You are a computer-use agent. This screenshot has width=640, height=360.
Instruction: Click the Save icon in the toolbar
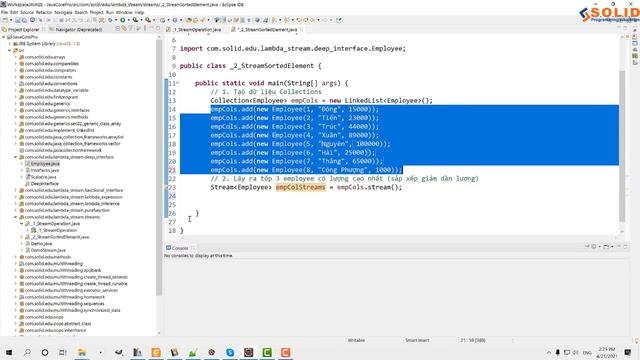(x=18, y=20)
